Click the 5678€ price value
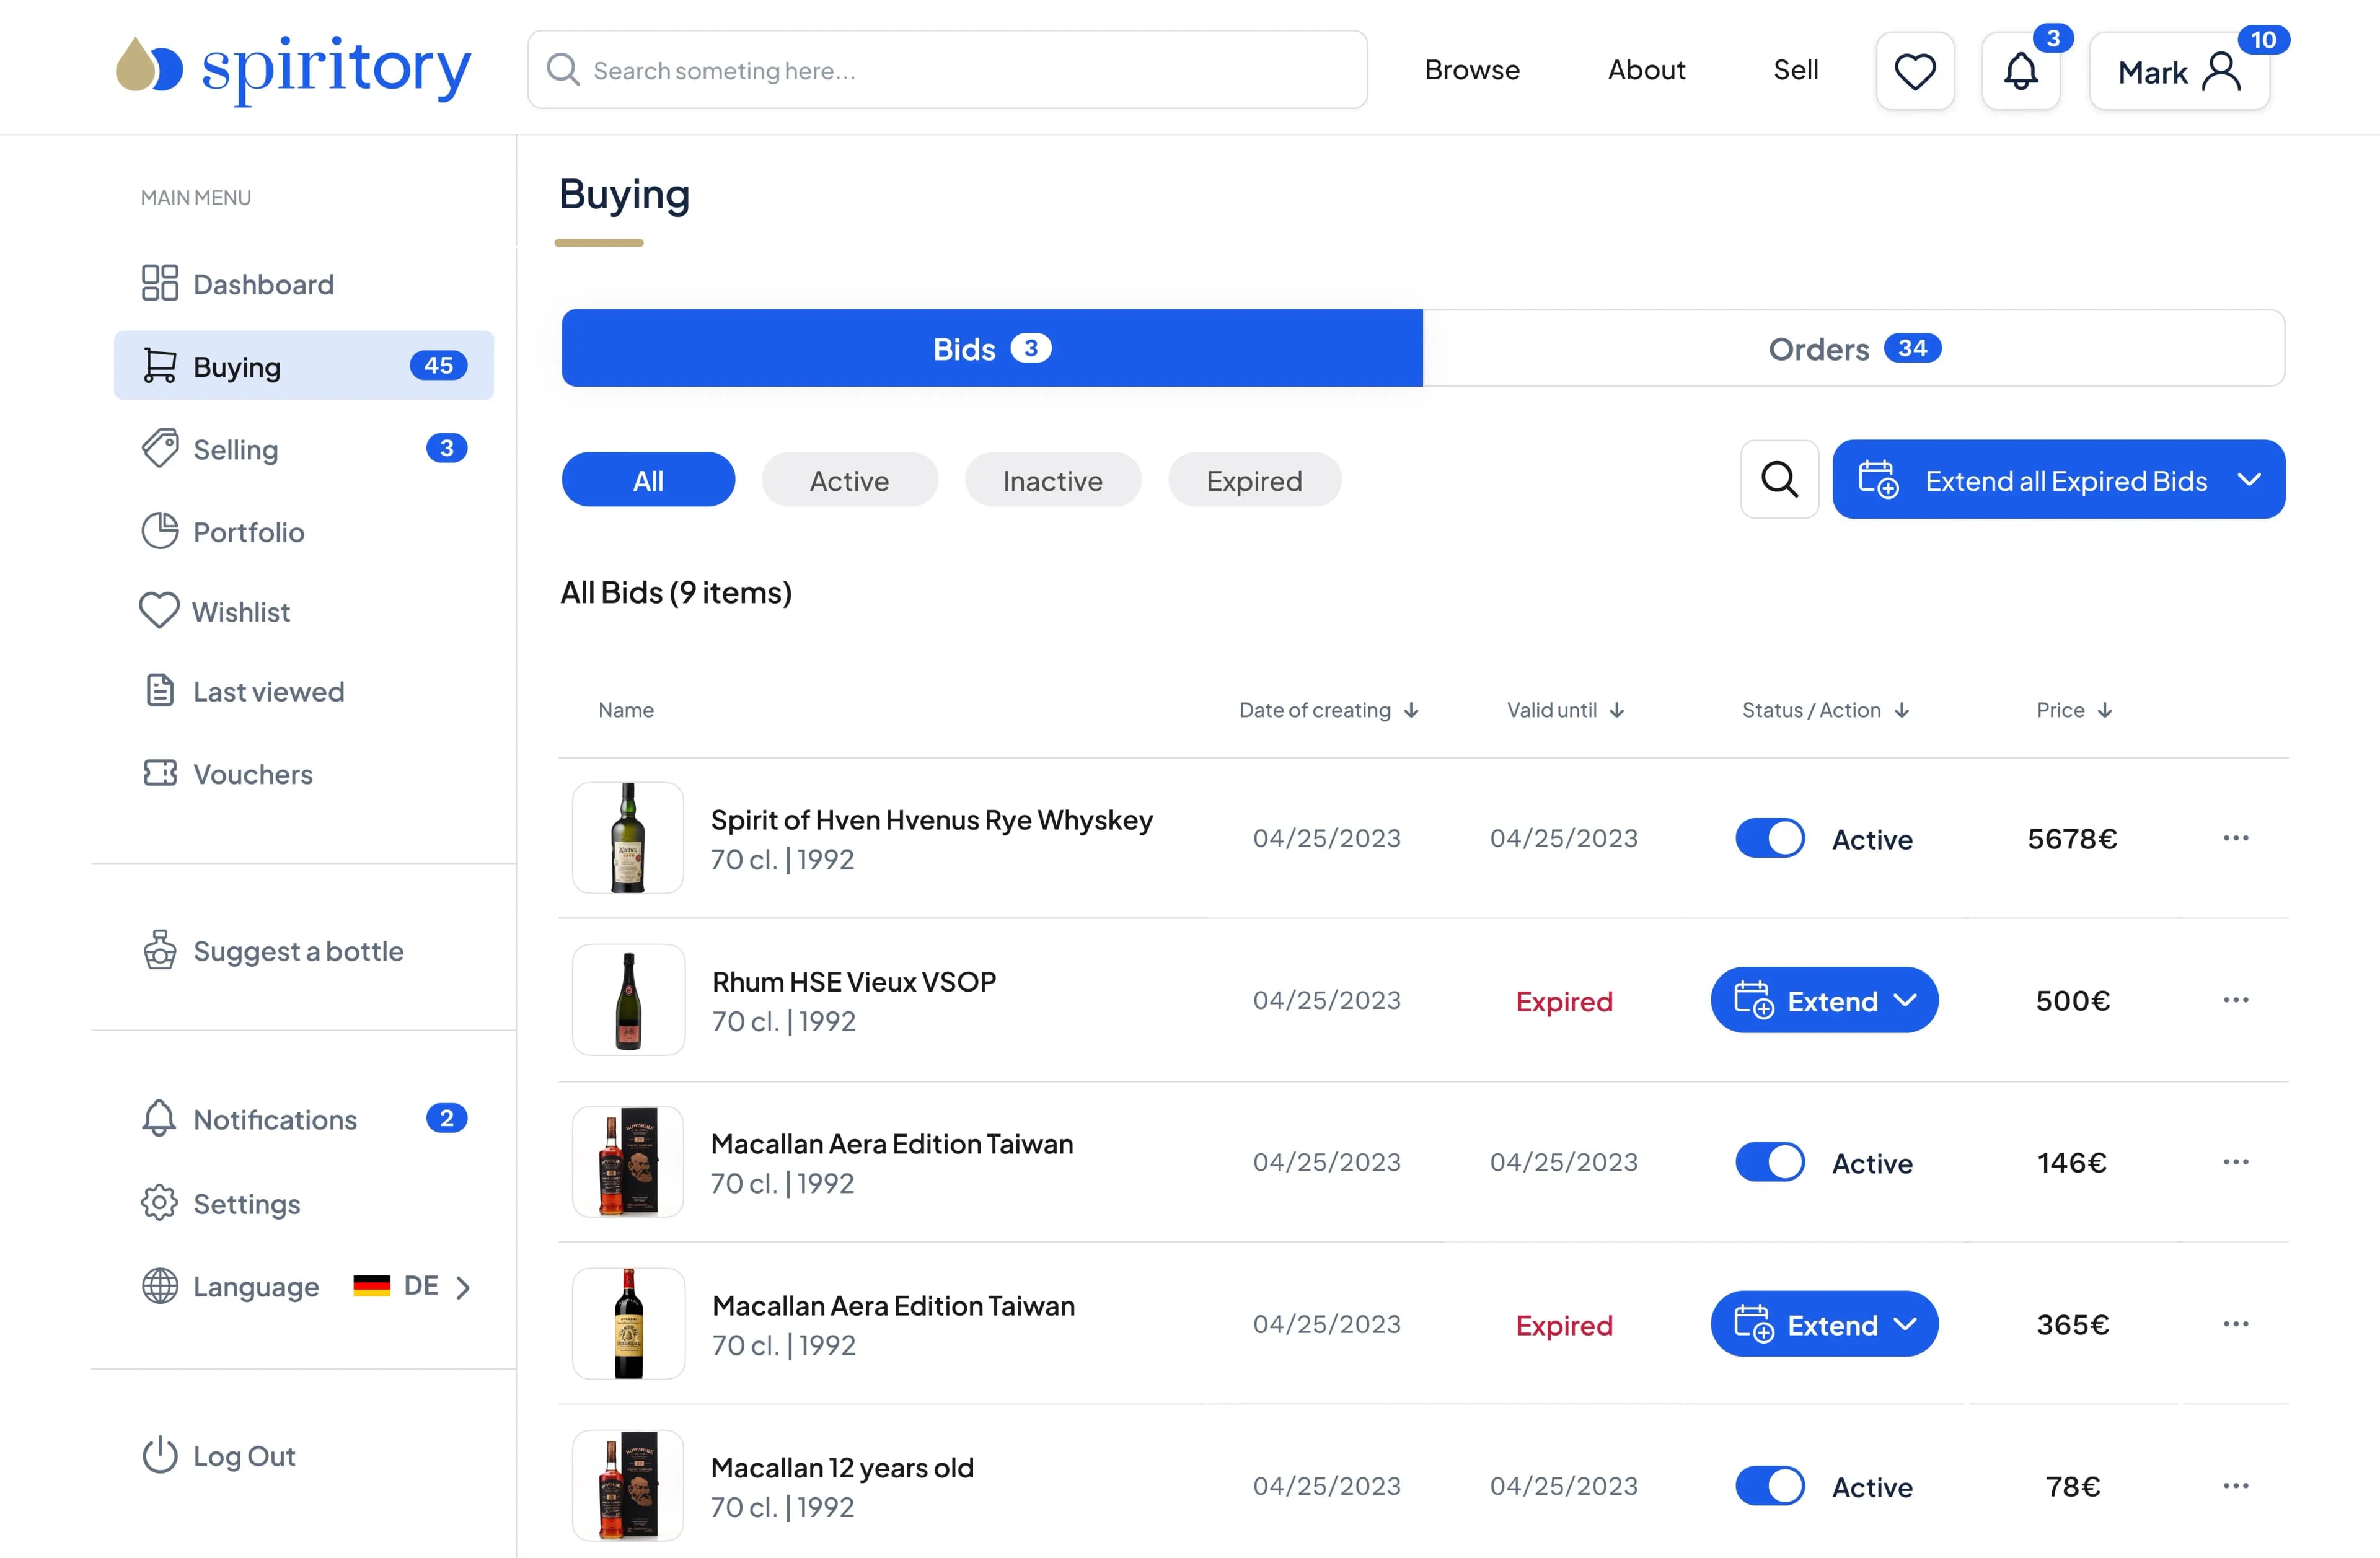This screenshot has height=1558, width=2380. coord(2072,839)
